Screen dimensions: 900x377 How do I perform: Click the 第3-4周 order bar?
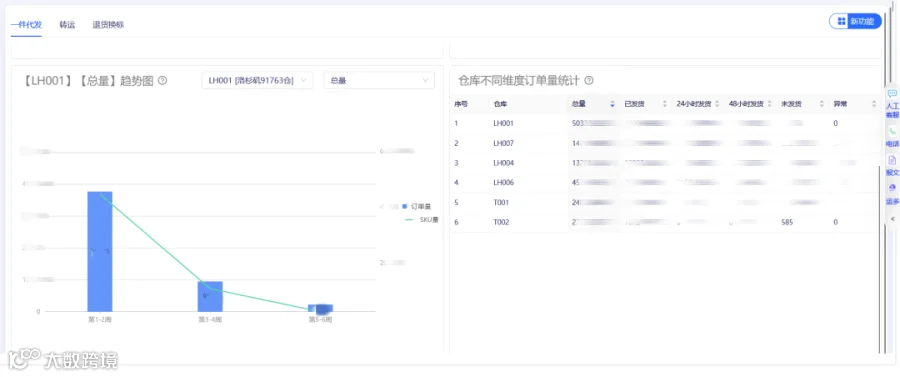pos(210,297)
